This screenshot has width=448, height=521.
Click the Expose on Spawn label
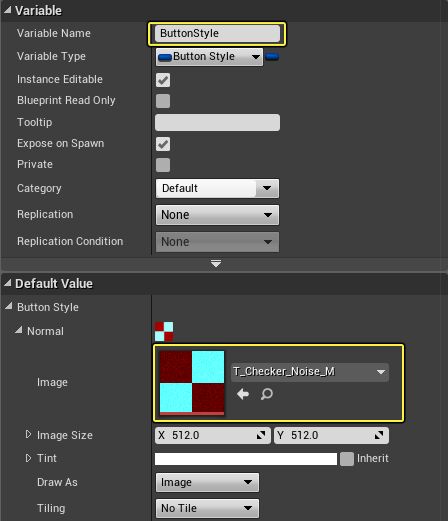pos(61,143)
